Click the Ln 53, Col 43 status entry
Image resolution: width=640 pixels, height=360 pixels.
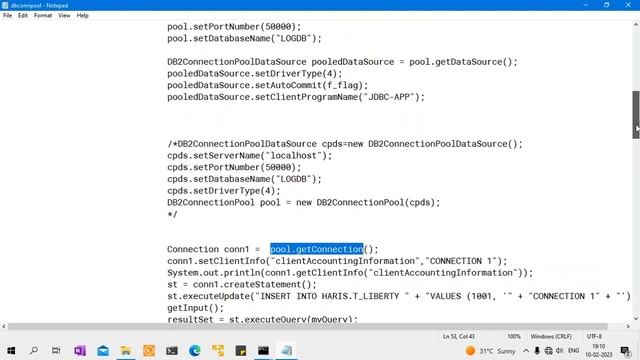458,337
